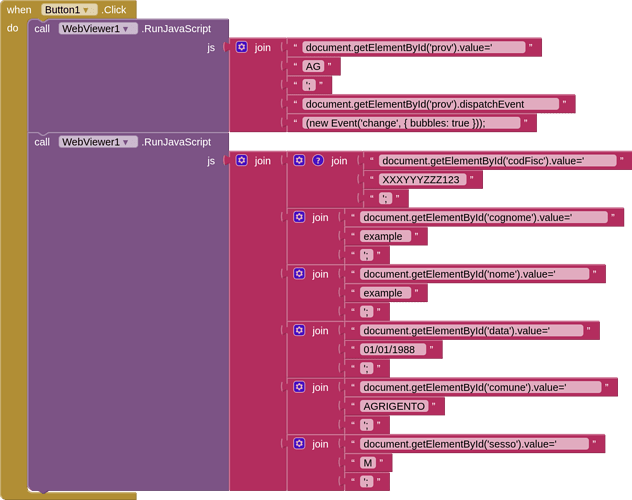Open the gear icon on the data join block

click(x=299, y=330)
